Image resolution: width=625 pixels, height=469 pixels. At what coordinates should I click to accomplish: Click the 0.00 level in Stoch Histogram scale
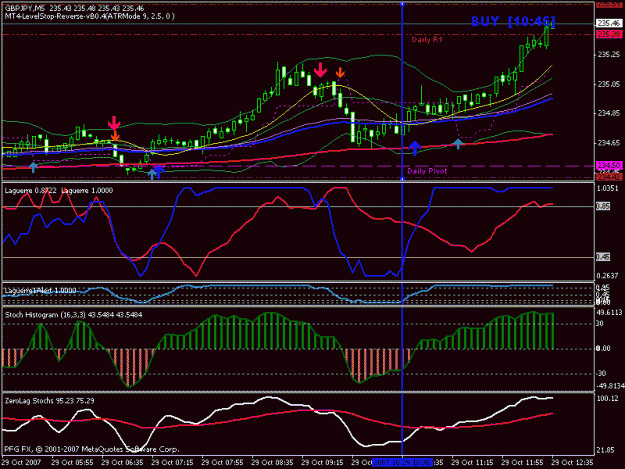(603, 348)
